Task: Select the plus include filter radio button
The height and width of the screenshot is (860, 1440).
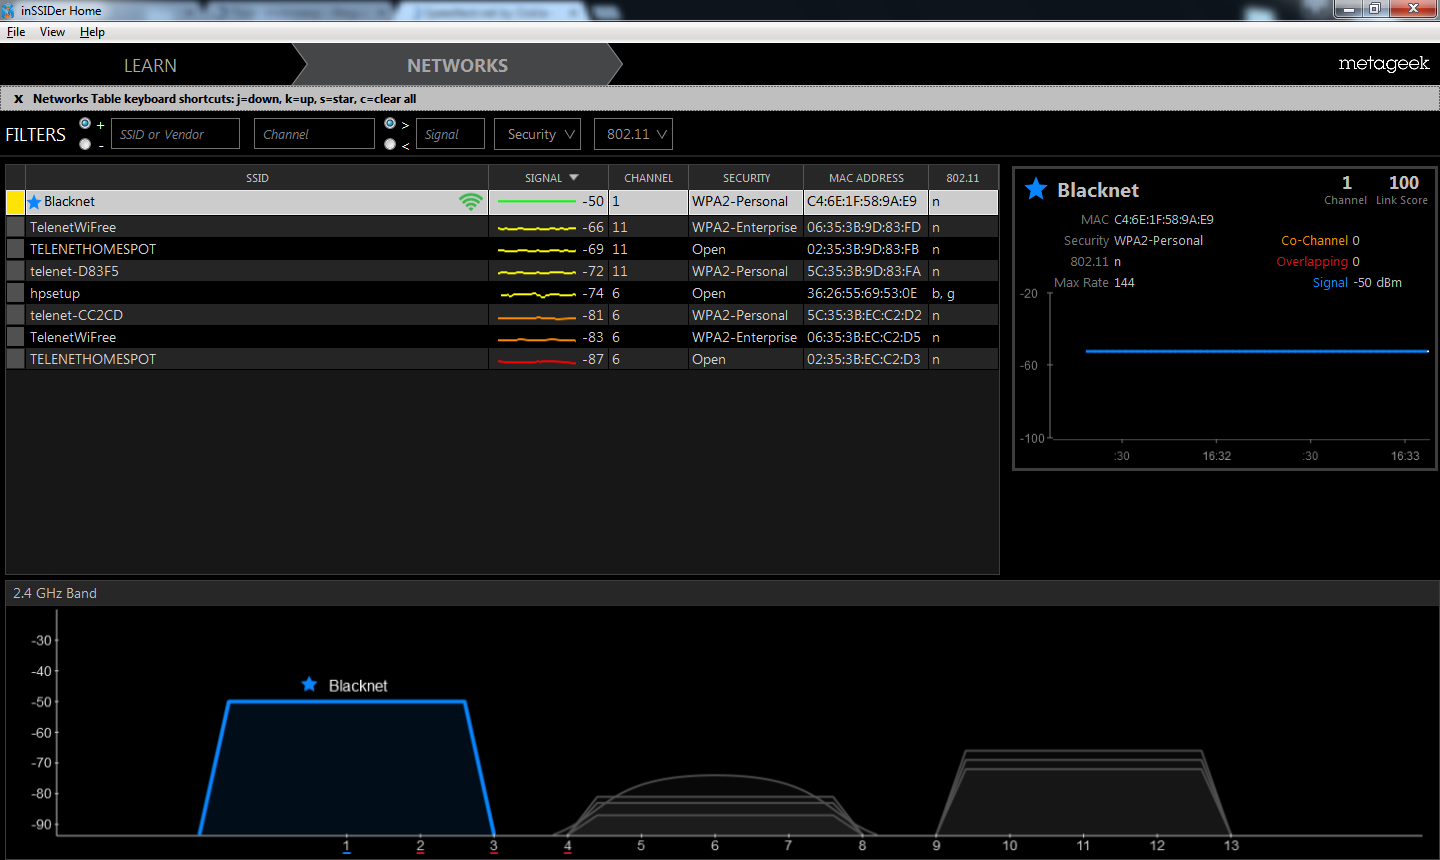Action: coord(85,123)
